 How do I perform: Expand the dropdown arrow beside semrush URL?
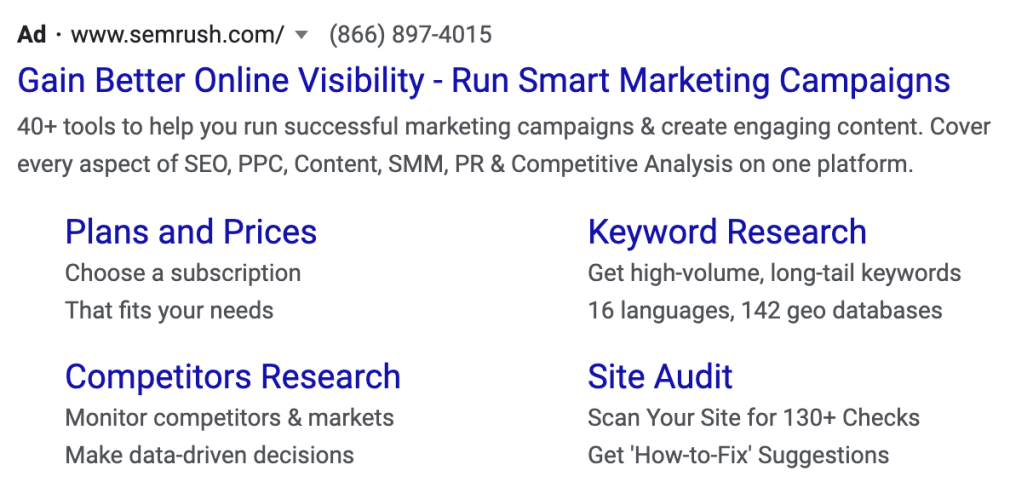301,35
